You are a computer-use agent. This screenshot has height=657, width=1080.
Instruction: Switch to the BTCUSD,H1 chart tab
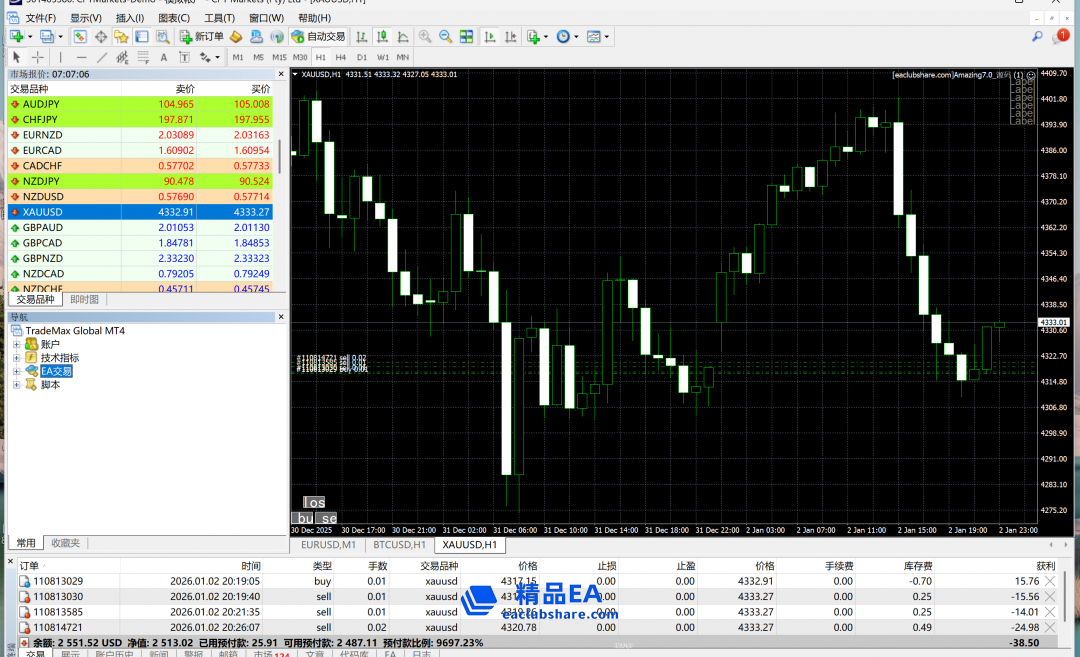pos(398,545)
